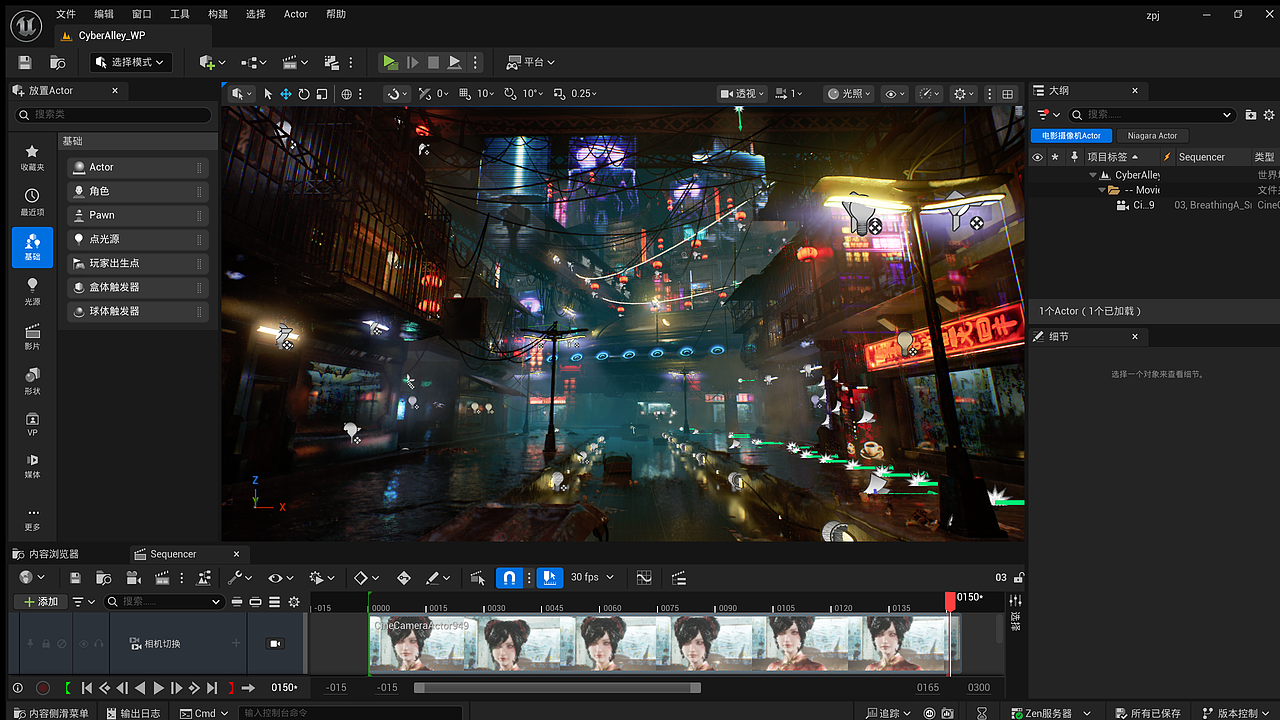This screenshot has height=720, width=1280.
Task: Select the translate (move) gizmo tool
Action: pos(286,94)
